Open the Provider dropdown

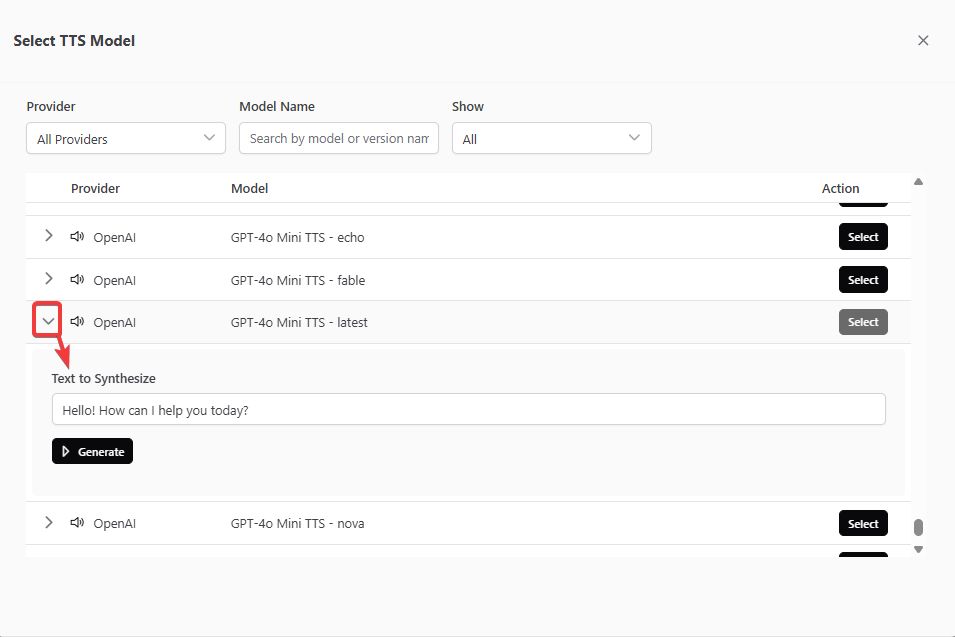point(126,138)
